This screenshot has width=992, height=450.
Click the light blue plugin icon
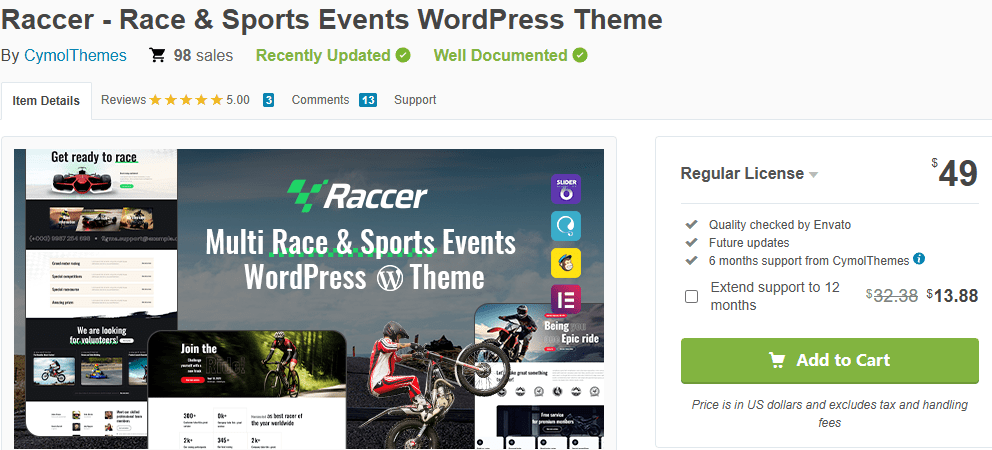point(566,226)
